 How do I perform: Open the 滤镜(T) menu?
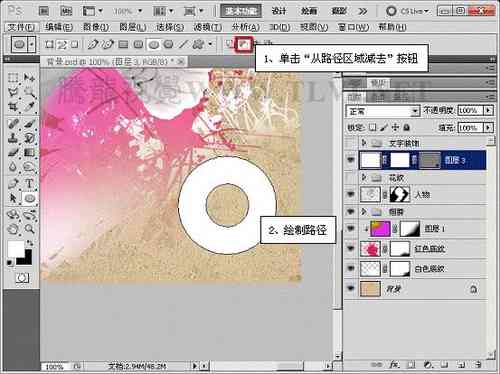pyautogui.click(x=207, y=27)
